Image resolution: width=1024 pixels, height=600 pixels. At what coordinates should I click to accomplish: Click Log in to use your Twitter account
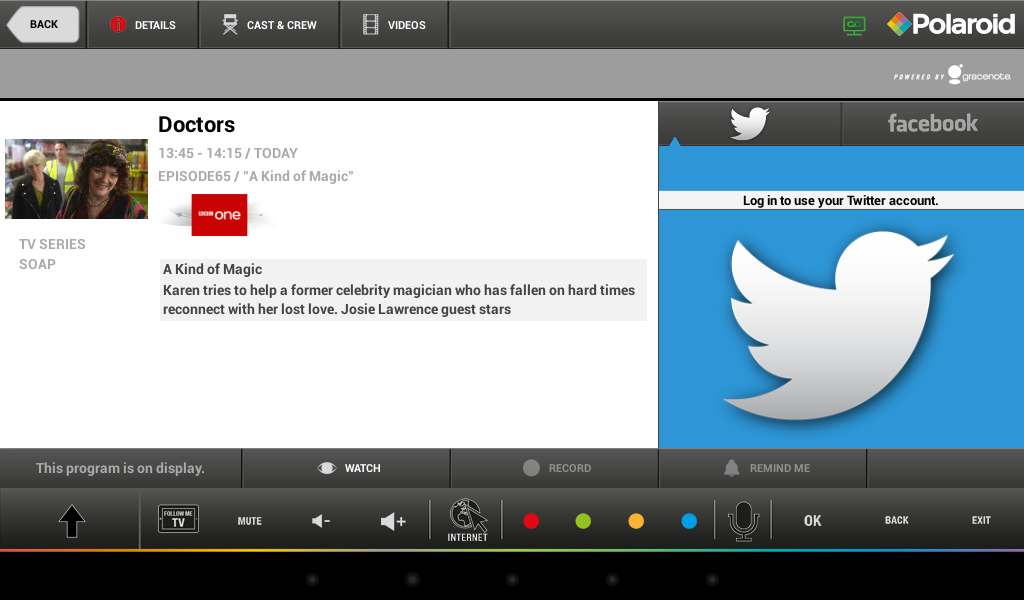840,200
